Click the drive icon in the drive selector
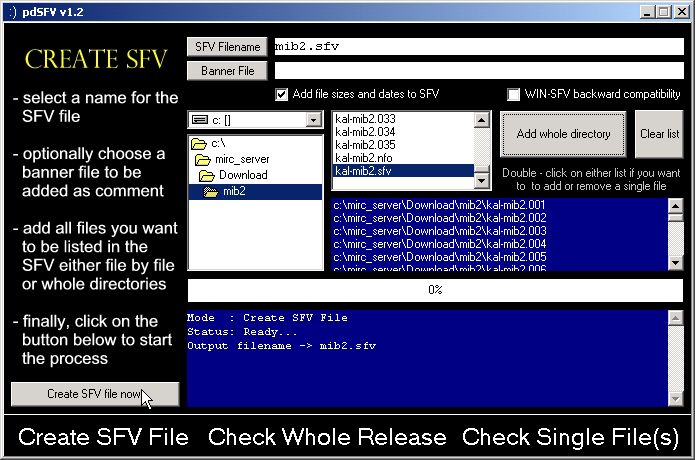The image size is (695, 460). click(200, 120)
